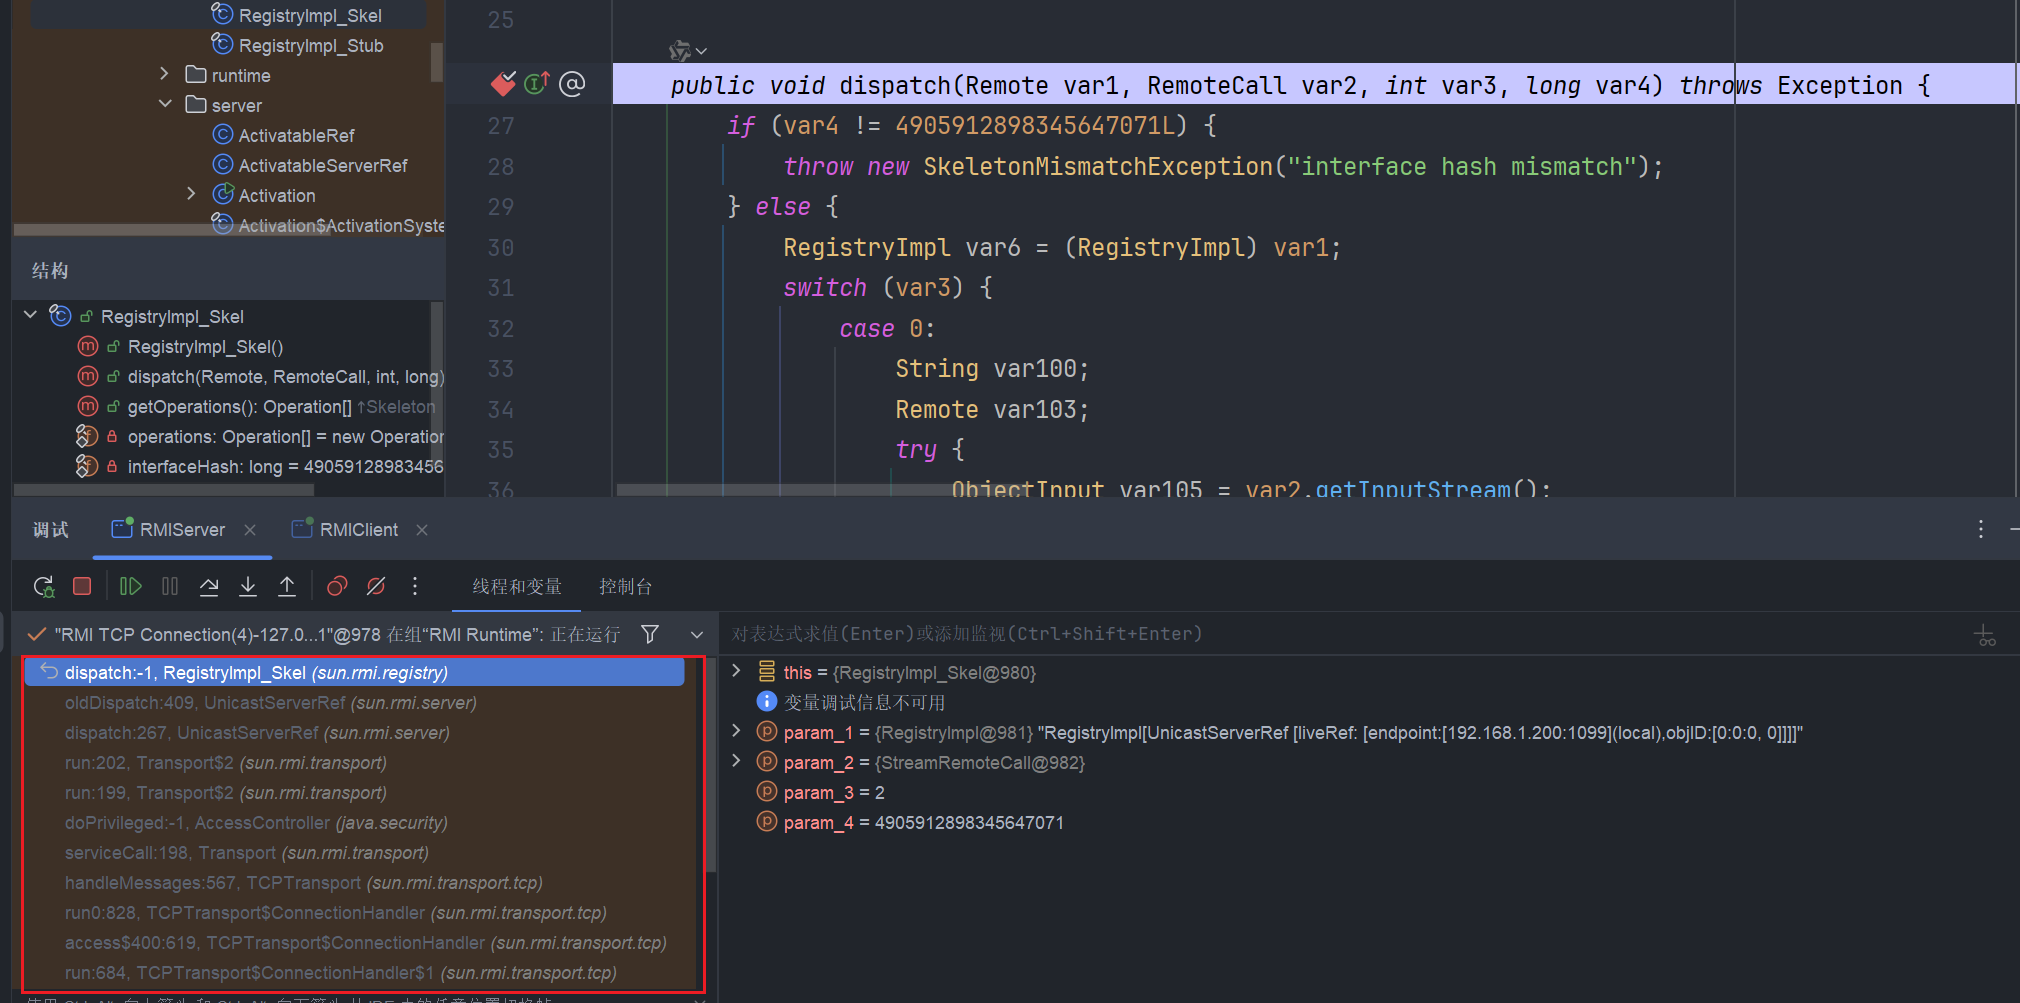Select the run:684 ConnectionHandler$1 frame
This screenshot has width=2020, height=1003.
(340, 973)
